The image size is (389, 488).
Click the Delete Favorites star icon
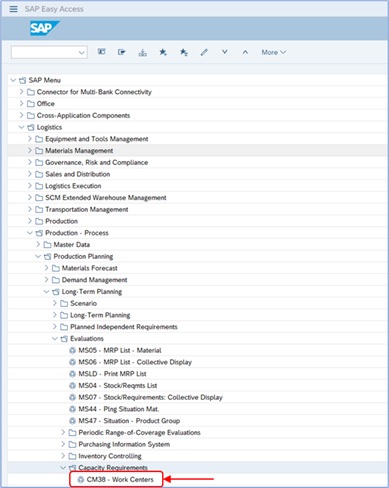[183, 52]
